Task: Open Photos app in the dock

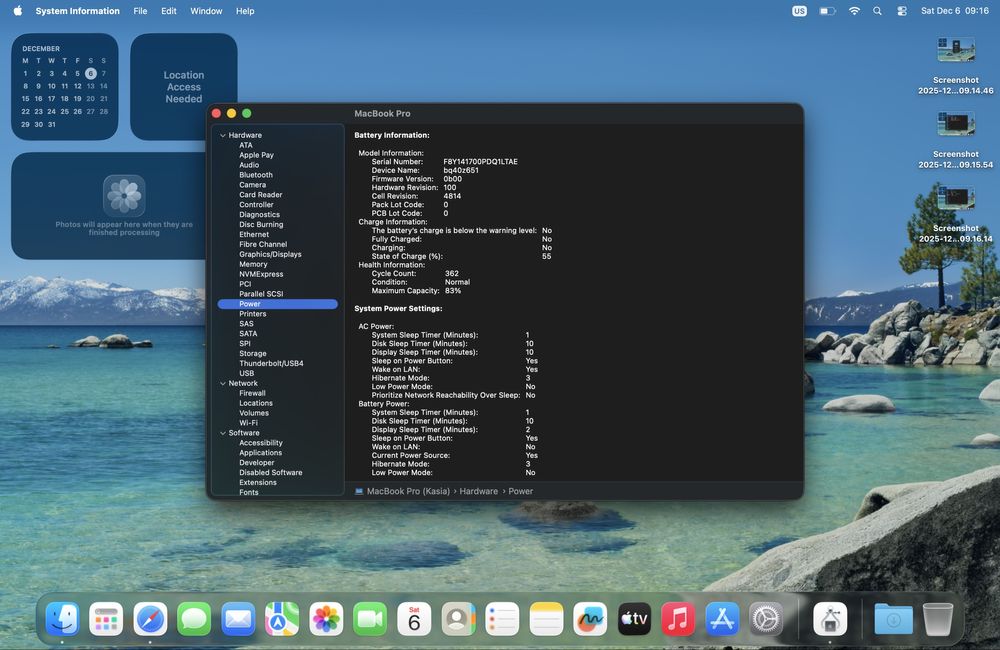Action: [326, 619]
